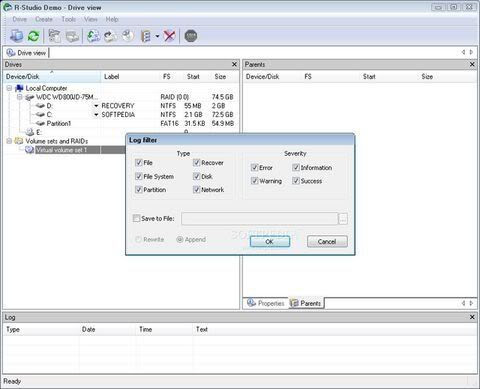Open the dropdown arrow next to RAID icon

157,36
